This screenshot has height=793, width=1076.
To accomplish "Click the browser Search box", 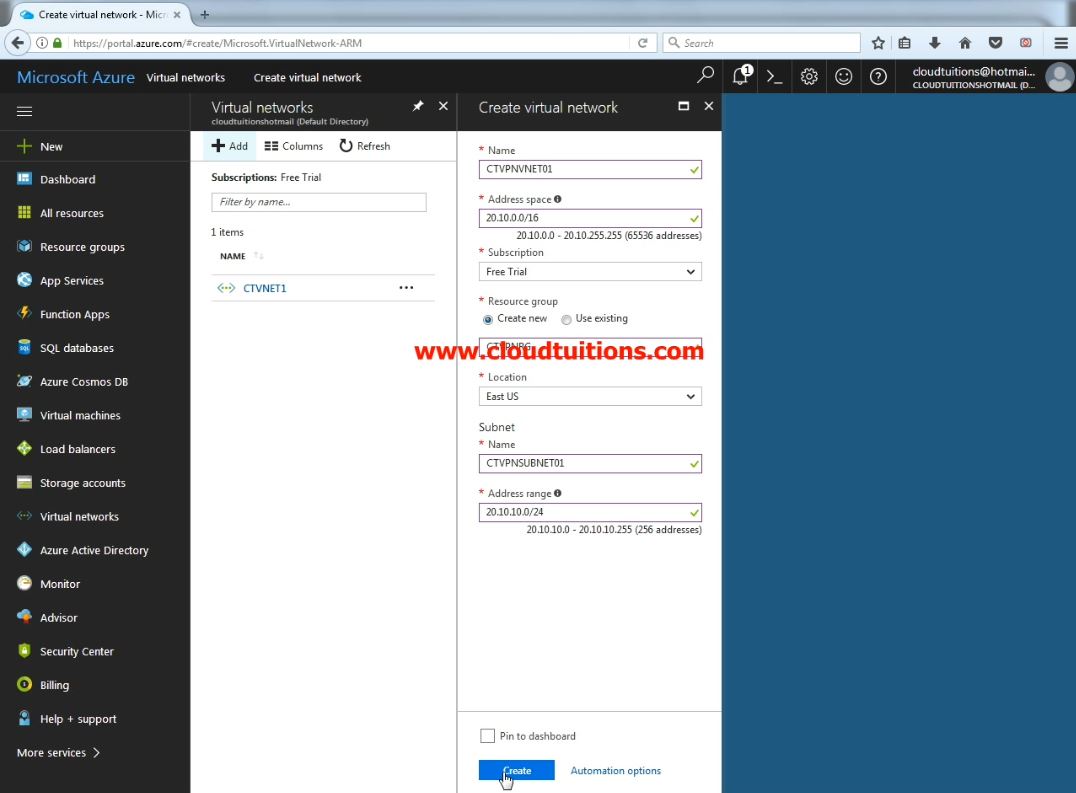I will coord(762,43).
